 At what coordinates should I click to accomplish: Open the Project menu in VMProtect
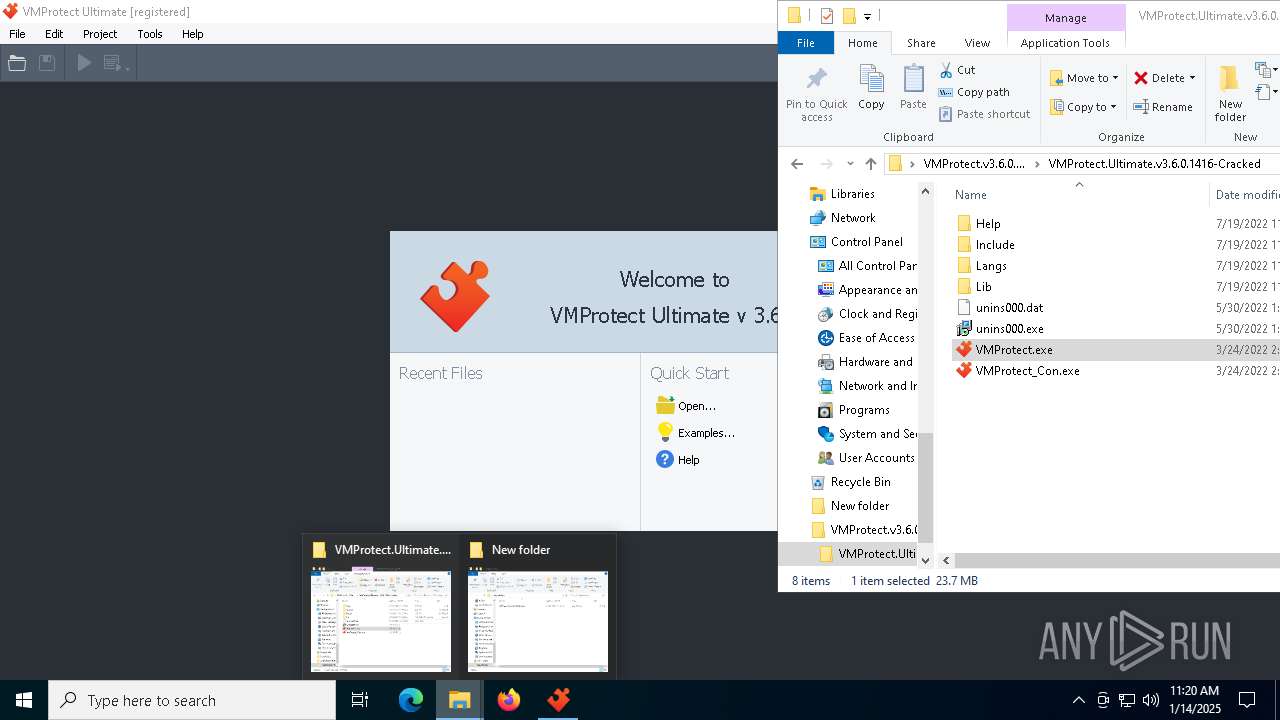click(x=100, y=34)
